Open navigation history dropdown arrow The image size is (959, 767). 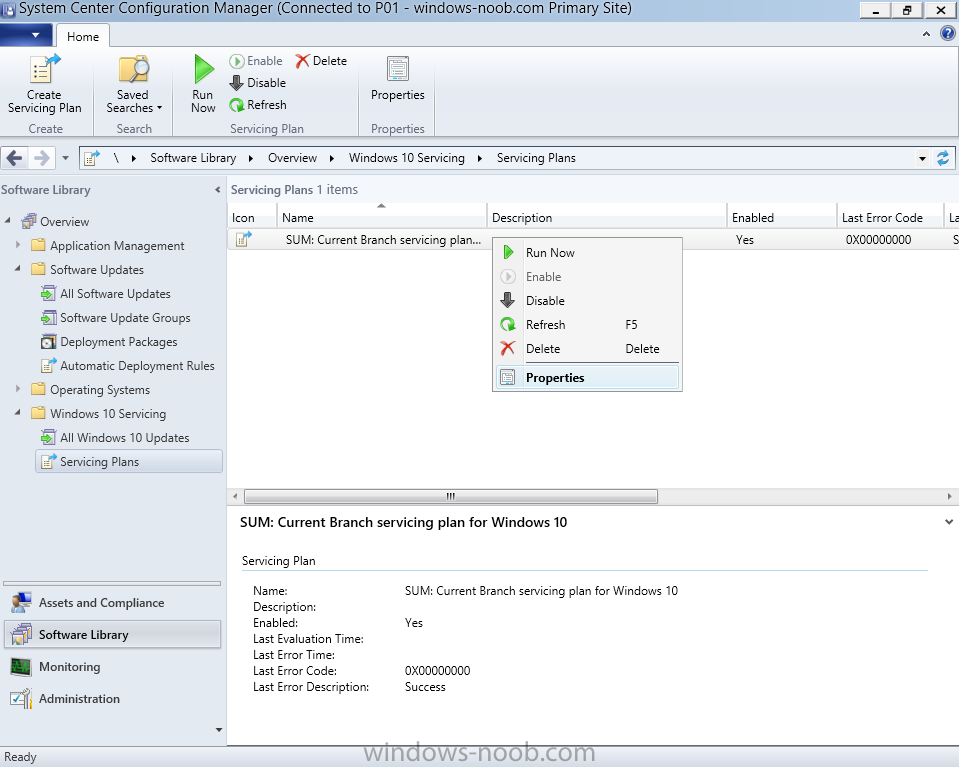[x=65, y=158]
